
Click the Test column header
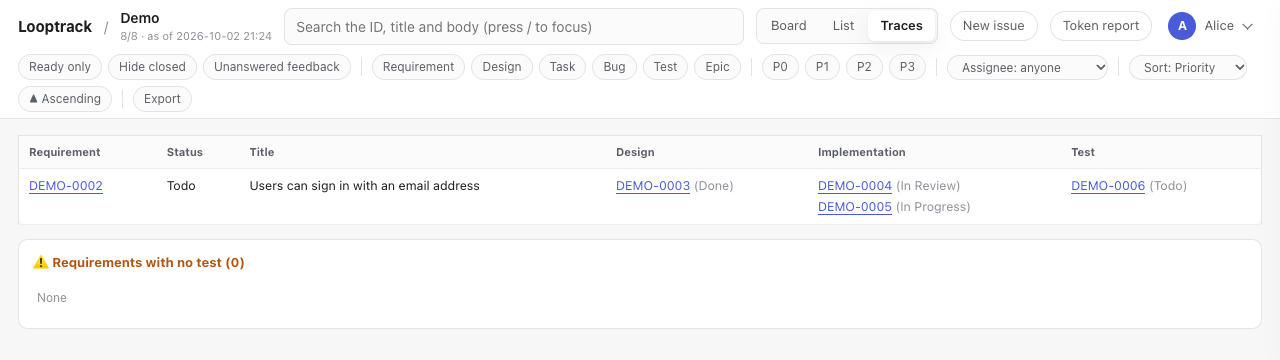click(1083, 152)
